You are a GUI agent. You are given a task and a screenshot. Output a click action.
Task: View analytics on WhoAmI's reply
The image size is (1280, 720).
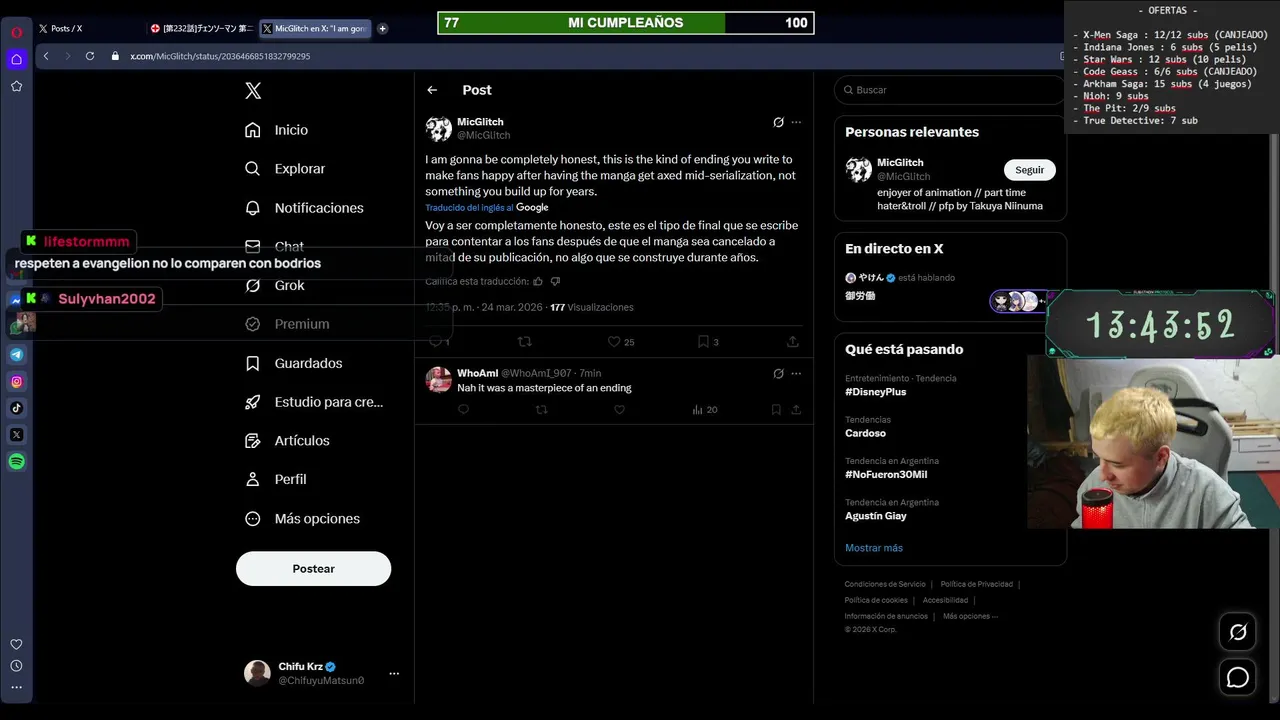[x=705, y=409]
